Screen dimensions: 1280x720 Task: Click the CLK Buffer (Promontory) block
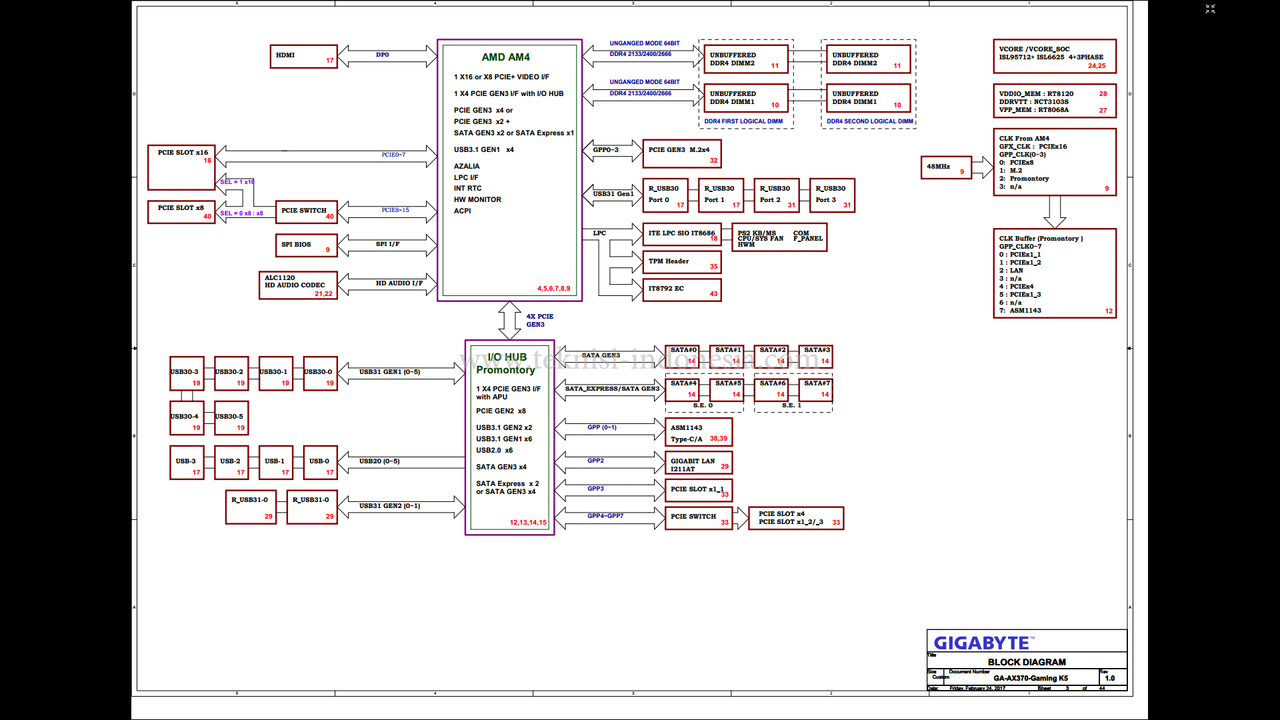click(x=1055, y=274)
